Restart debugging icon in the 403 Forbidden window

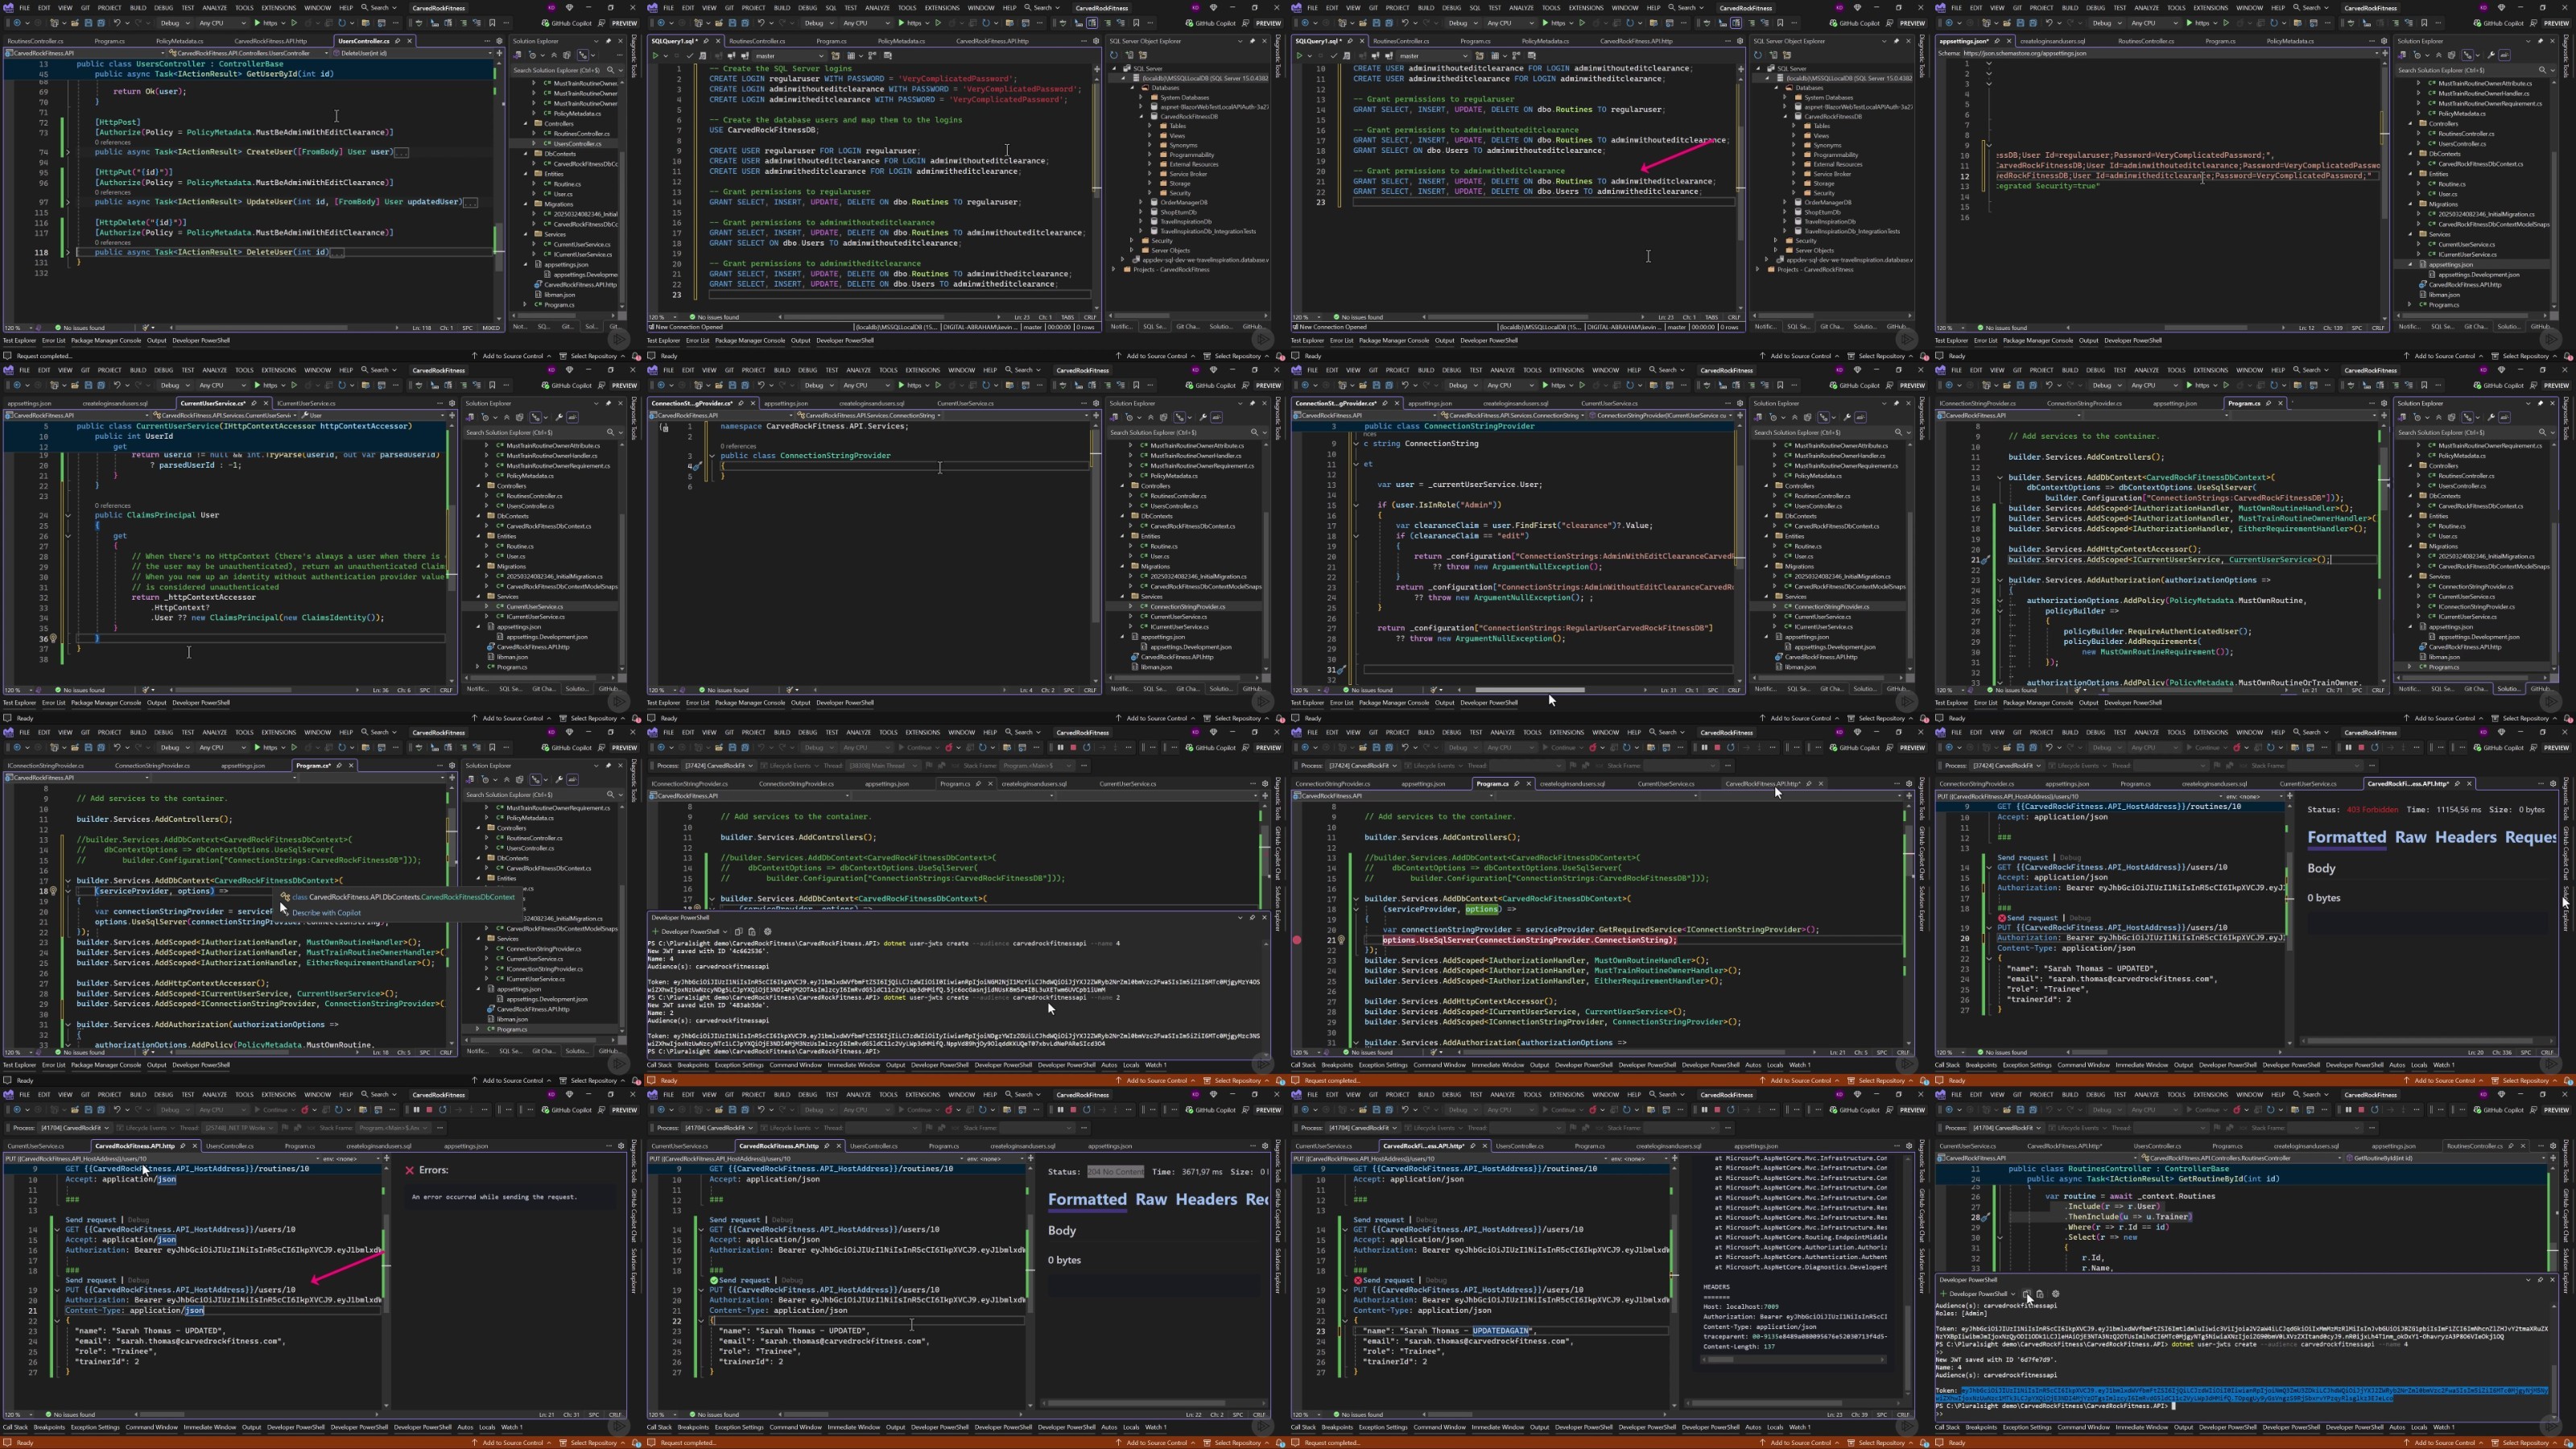(x=2375, y=748)
